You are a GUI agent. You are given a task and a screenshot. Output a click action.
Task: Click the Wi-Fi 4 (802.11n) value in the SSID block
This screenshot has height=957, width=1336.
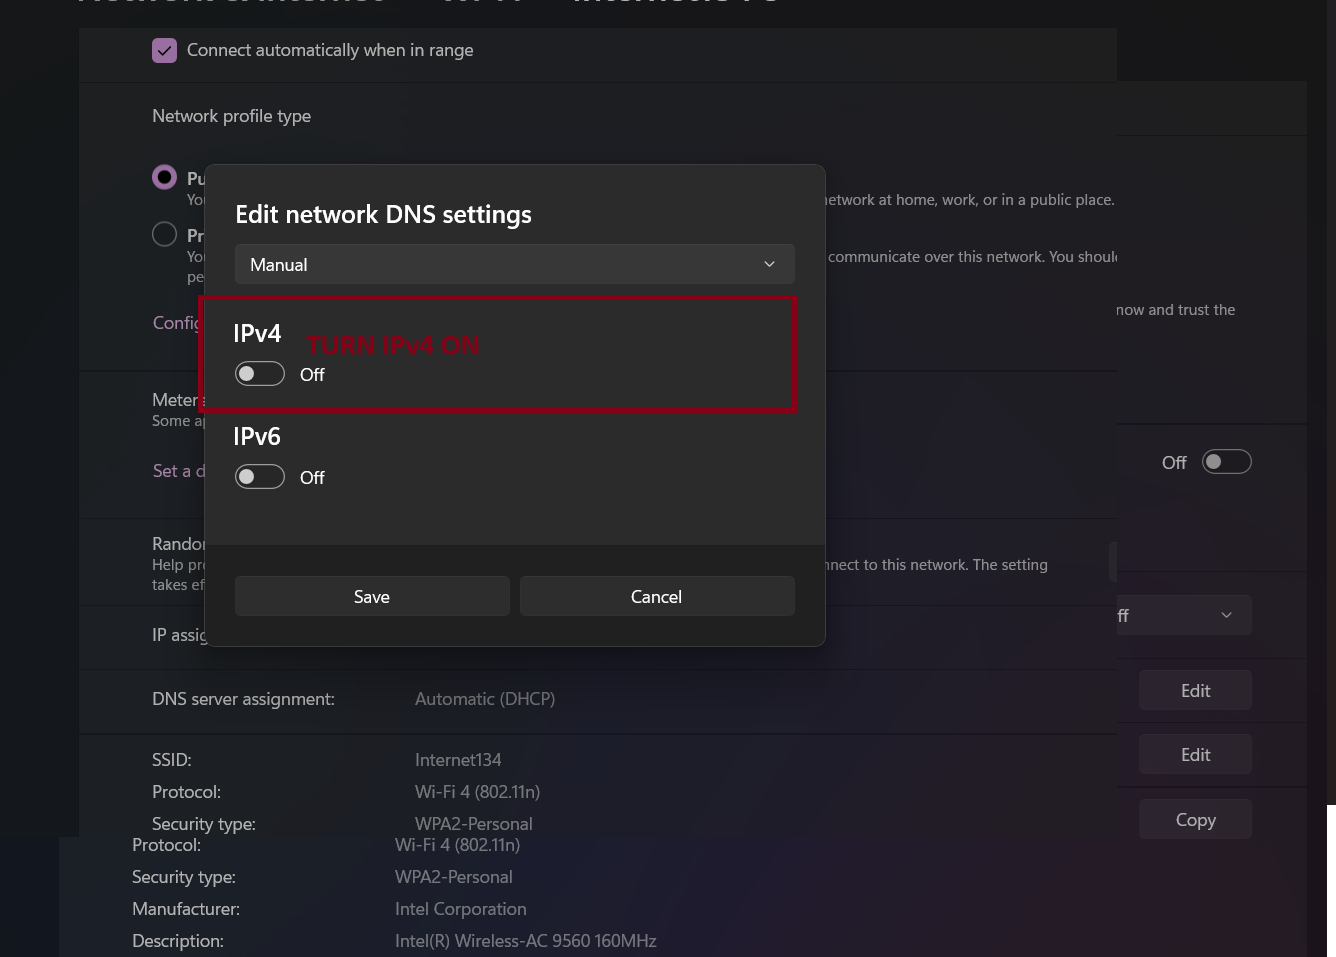477,792
